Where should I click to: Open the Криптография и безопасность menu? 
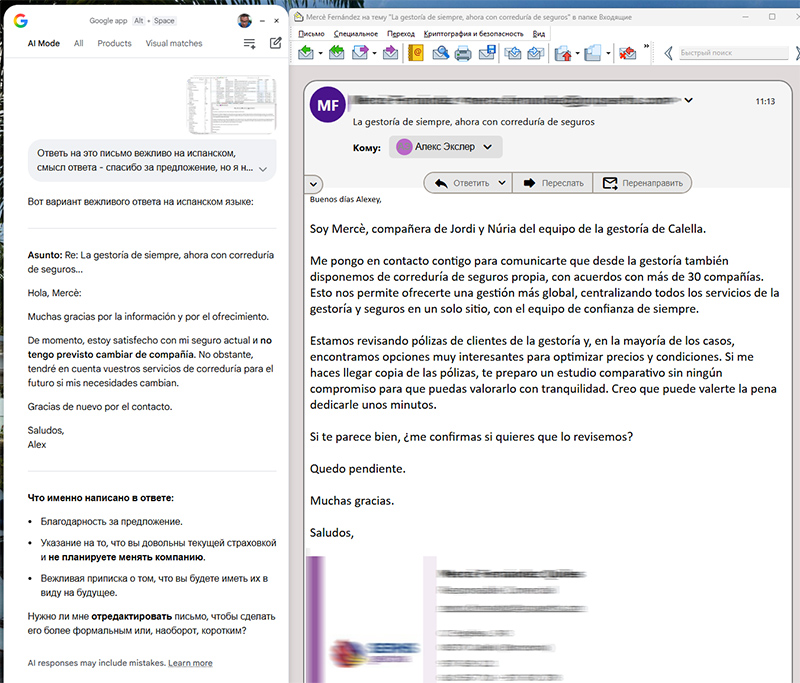473,33
